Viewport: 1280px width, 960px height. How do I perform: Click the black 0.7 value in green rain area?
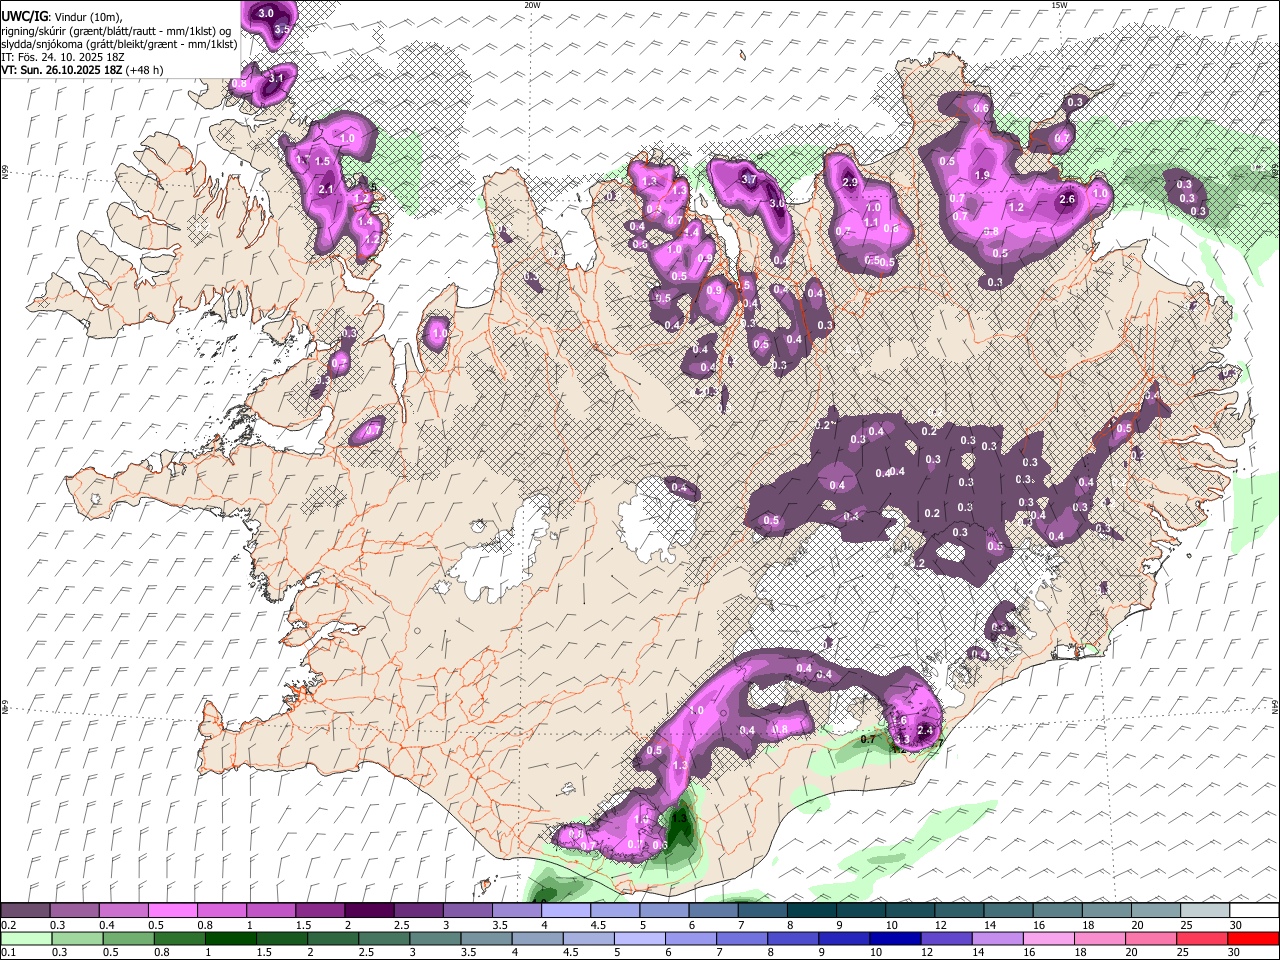(x=868, y=739)
